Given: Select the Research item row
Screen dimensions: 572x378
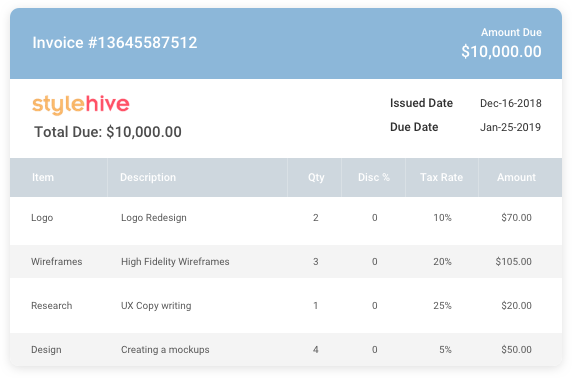Looking at the screenshot, I should (286, 305).
